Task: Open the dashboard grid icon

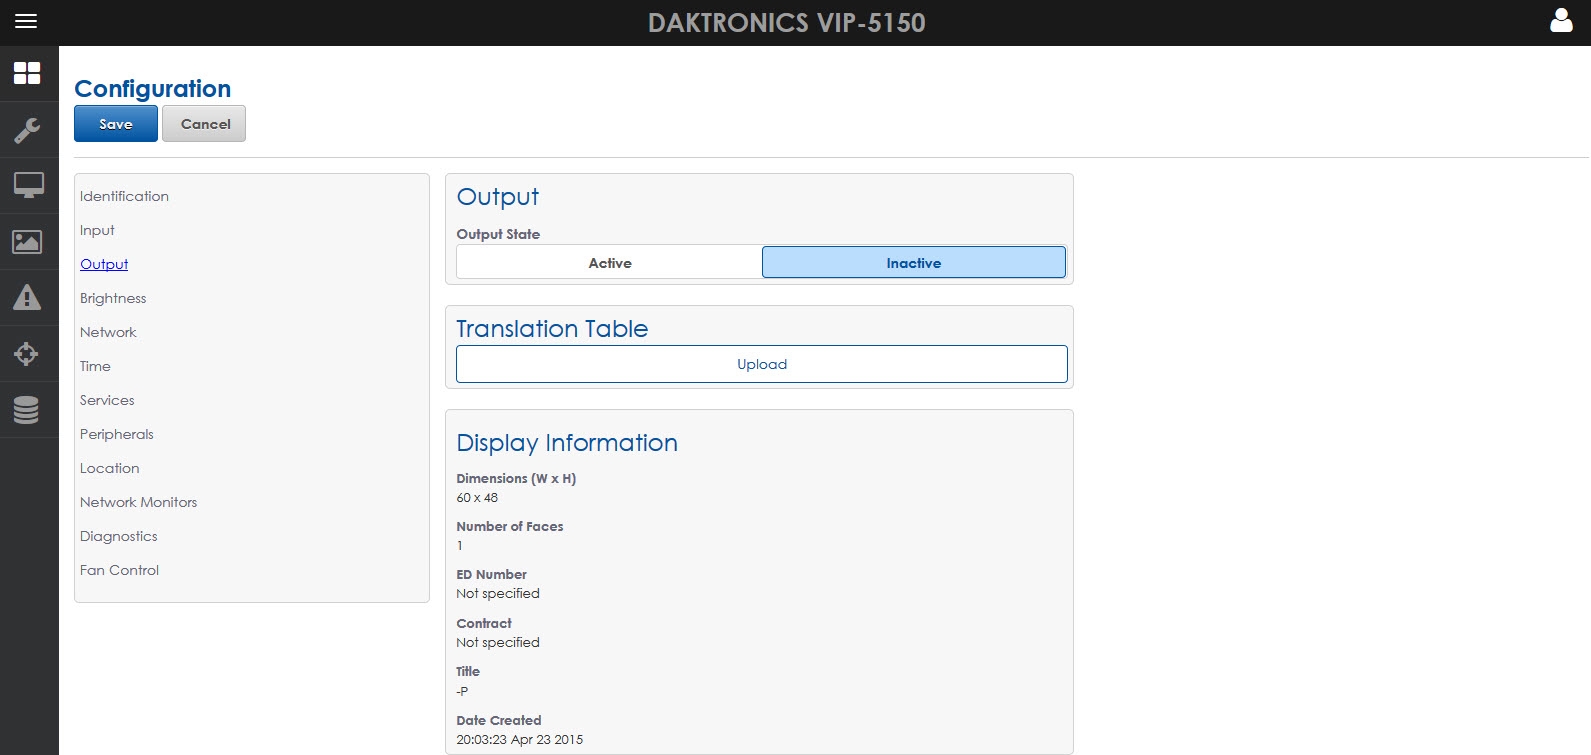Action: (x=27, y=73)
